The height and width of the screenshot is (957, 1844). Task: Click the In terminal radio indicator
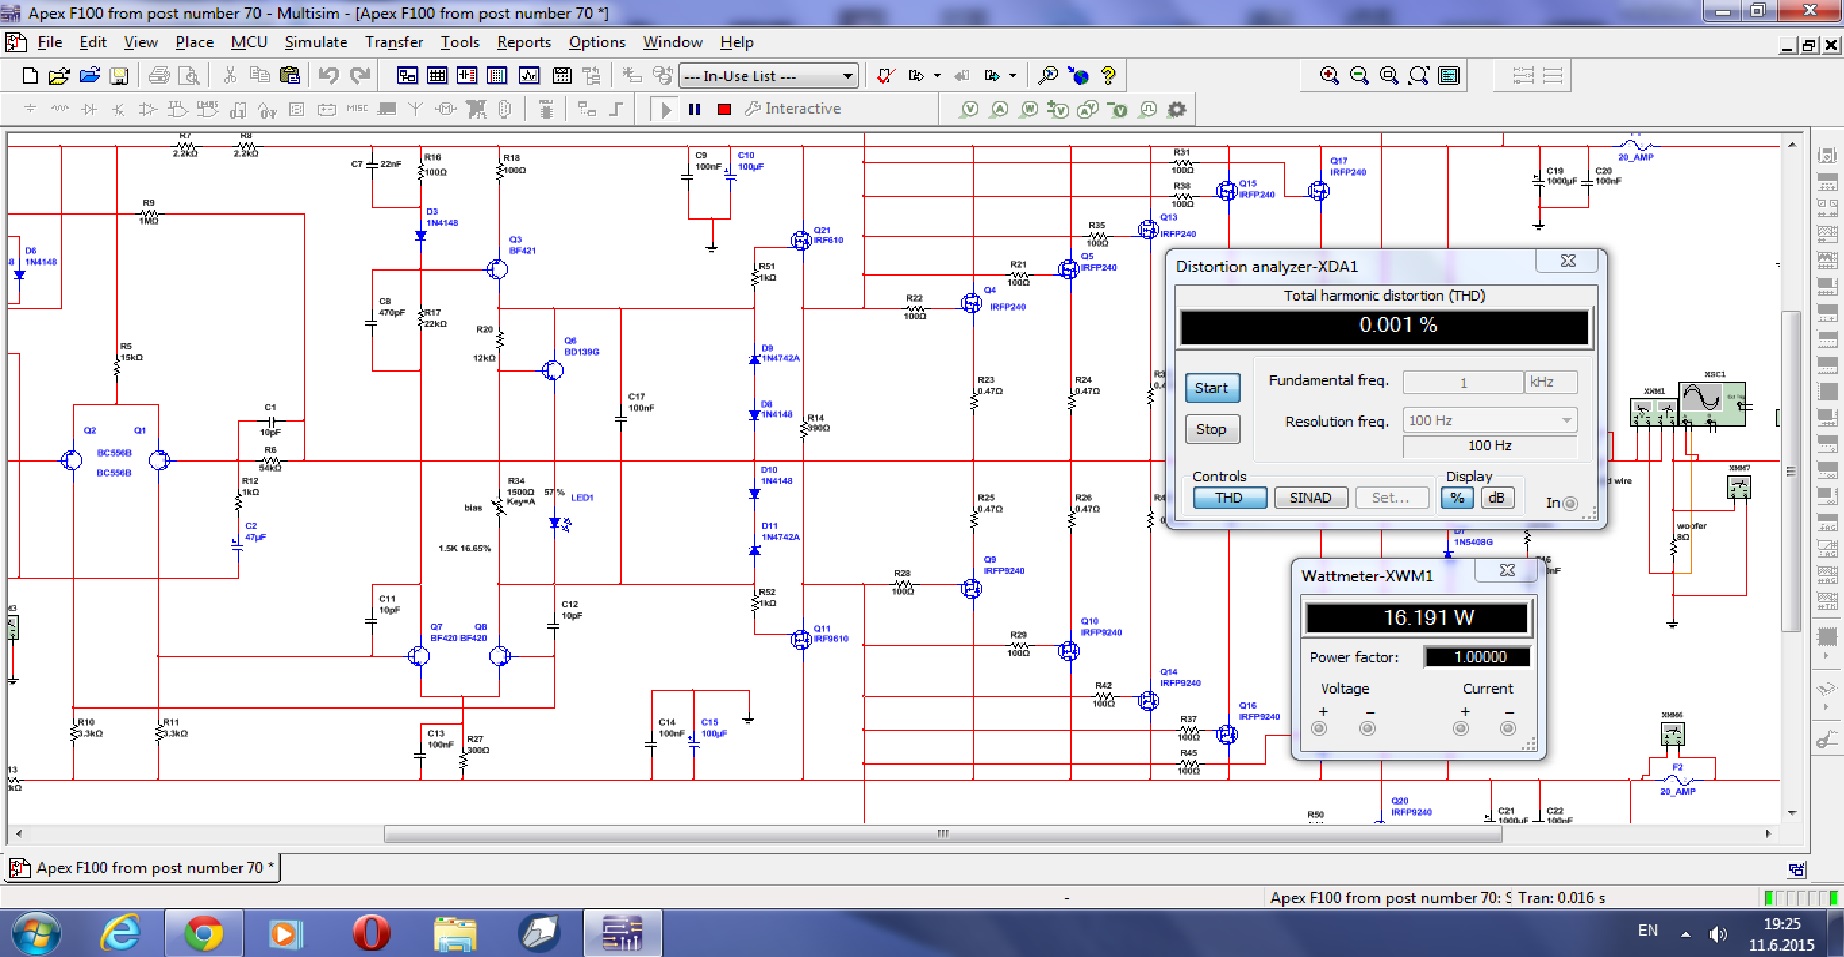[1570, 503]
